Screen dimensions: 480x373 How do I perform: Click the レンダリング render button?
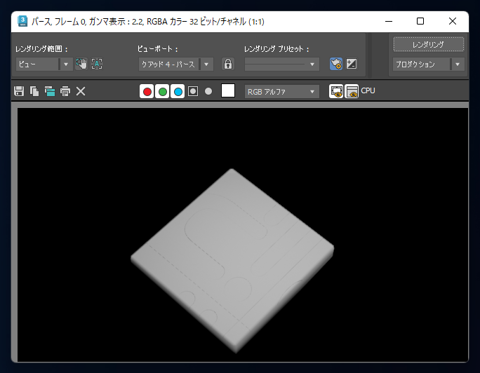pos(428,44)
